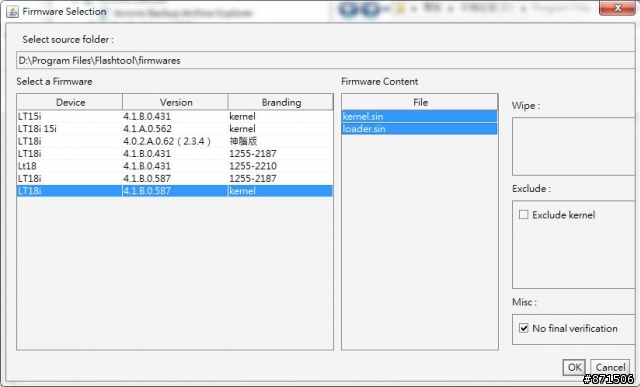Click the File column header
The height and width of the screenshot is (387, 640).
420,102
